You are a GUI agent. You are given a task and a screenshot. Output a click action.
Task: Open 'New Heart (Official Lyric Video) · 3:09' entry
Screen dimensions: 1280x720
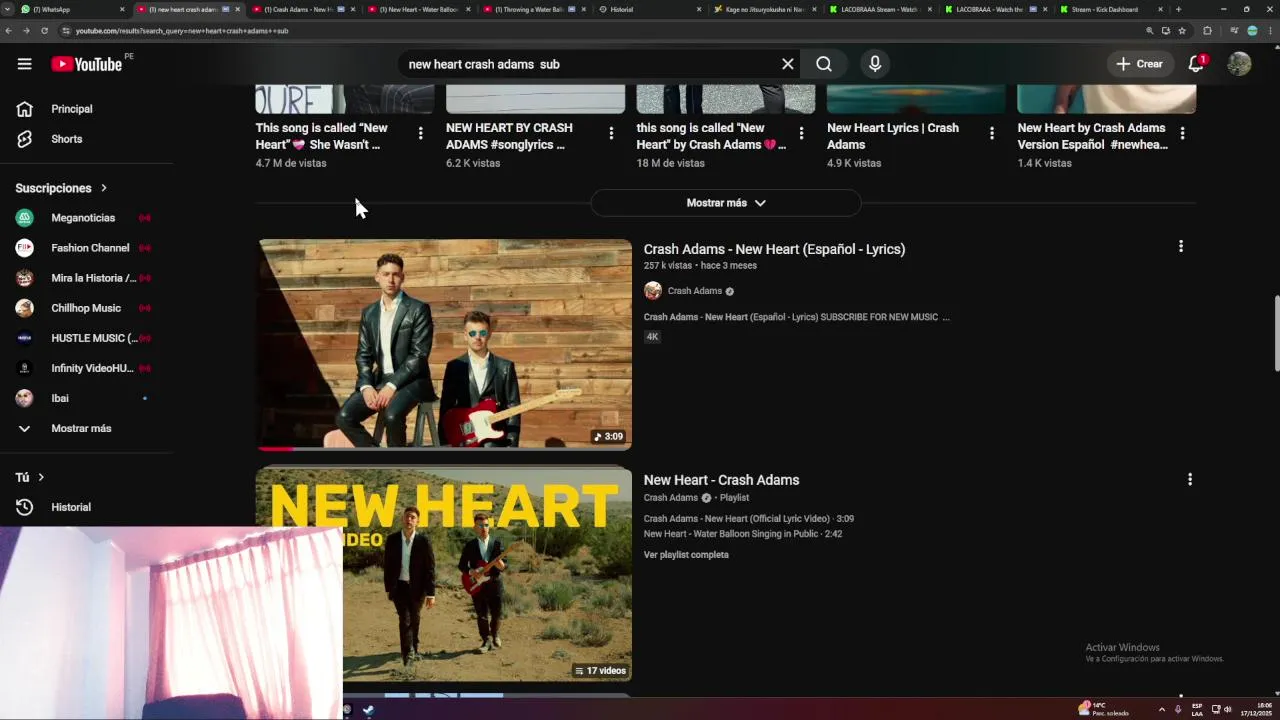(749, 519)
